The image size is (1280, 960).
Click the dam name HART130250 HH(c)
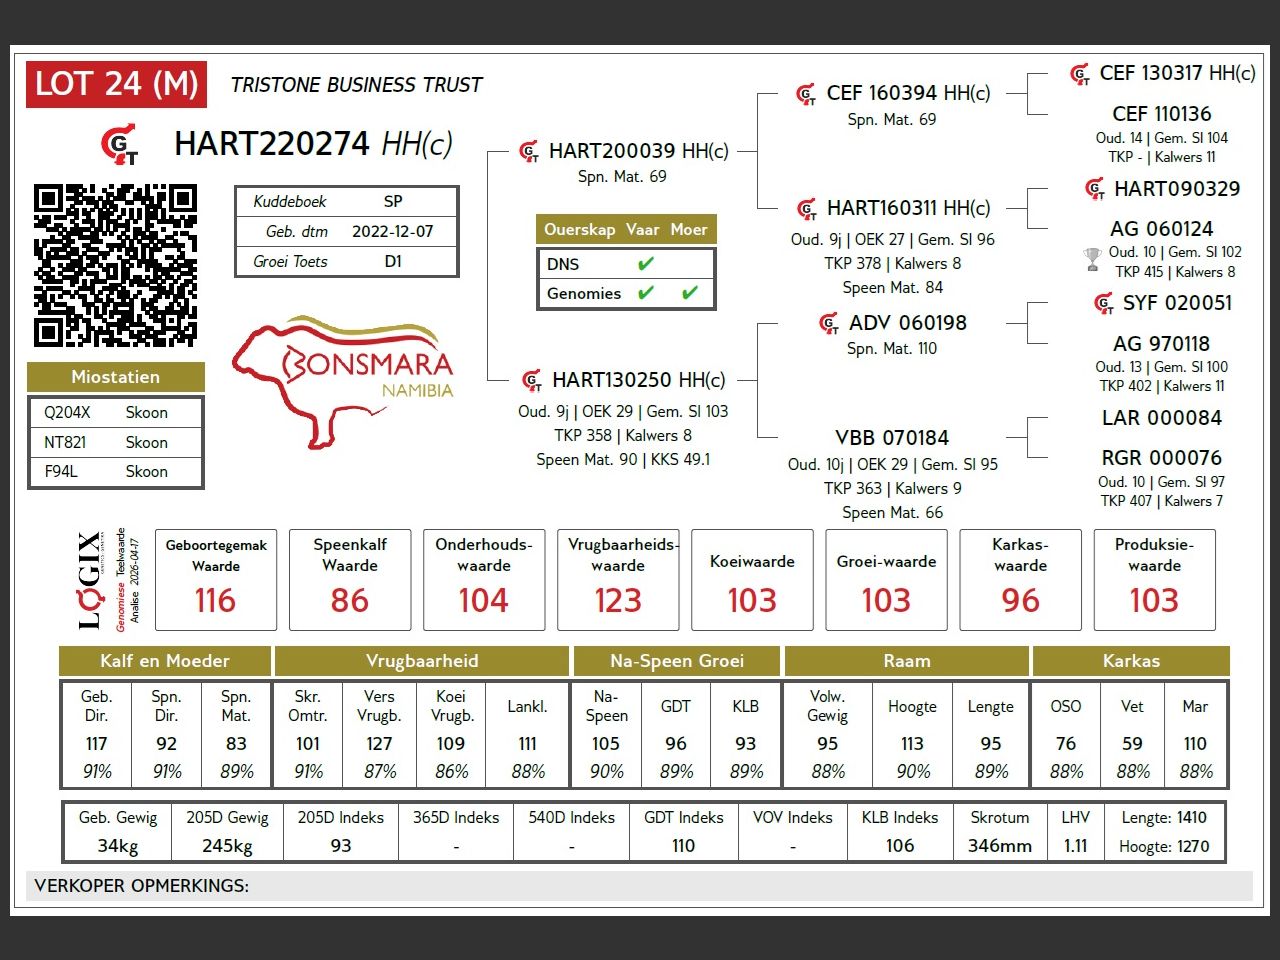pos(639,380)
